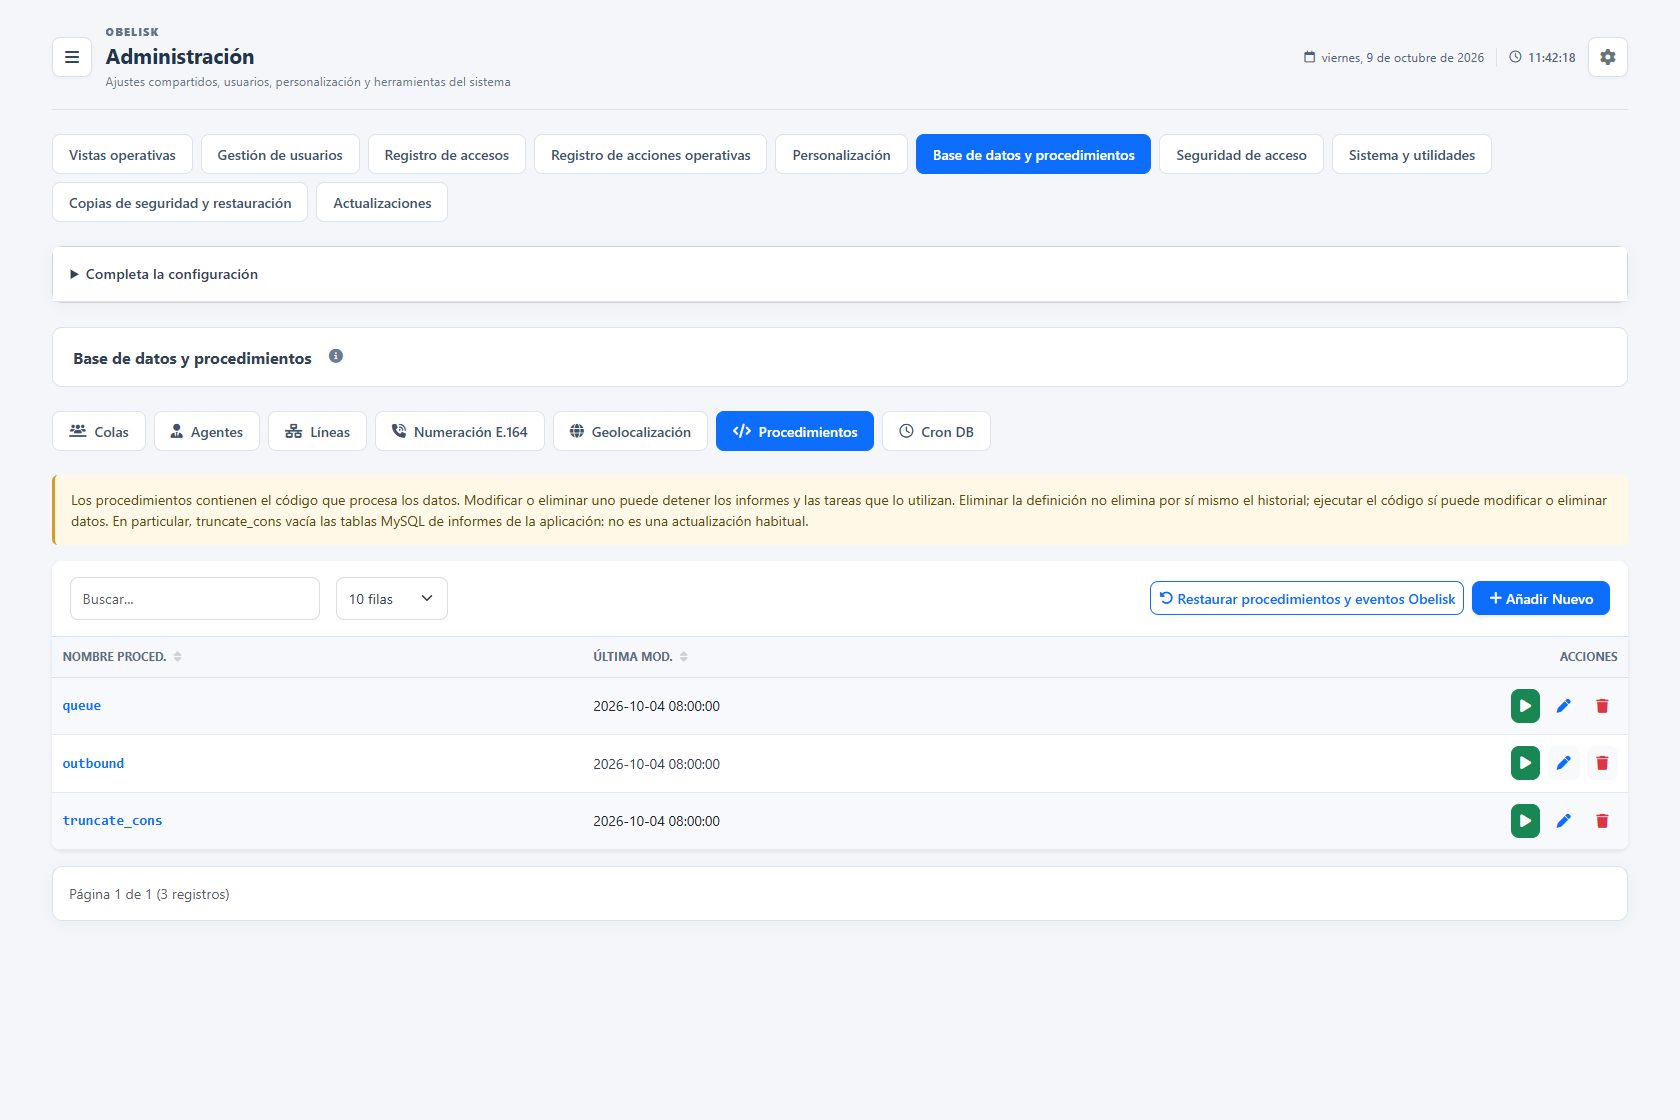This screenshot has width=1680, height=1120.
Task: Select Base de datos y procedimientos tab
Action: click(x=1033, y=155)
